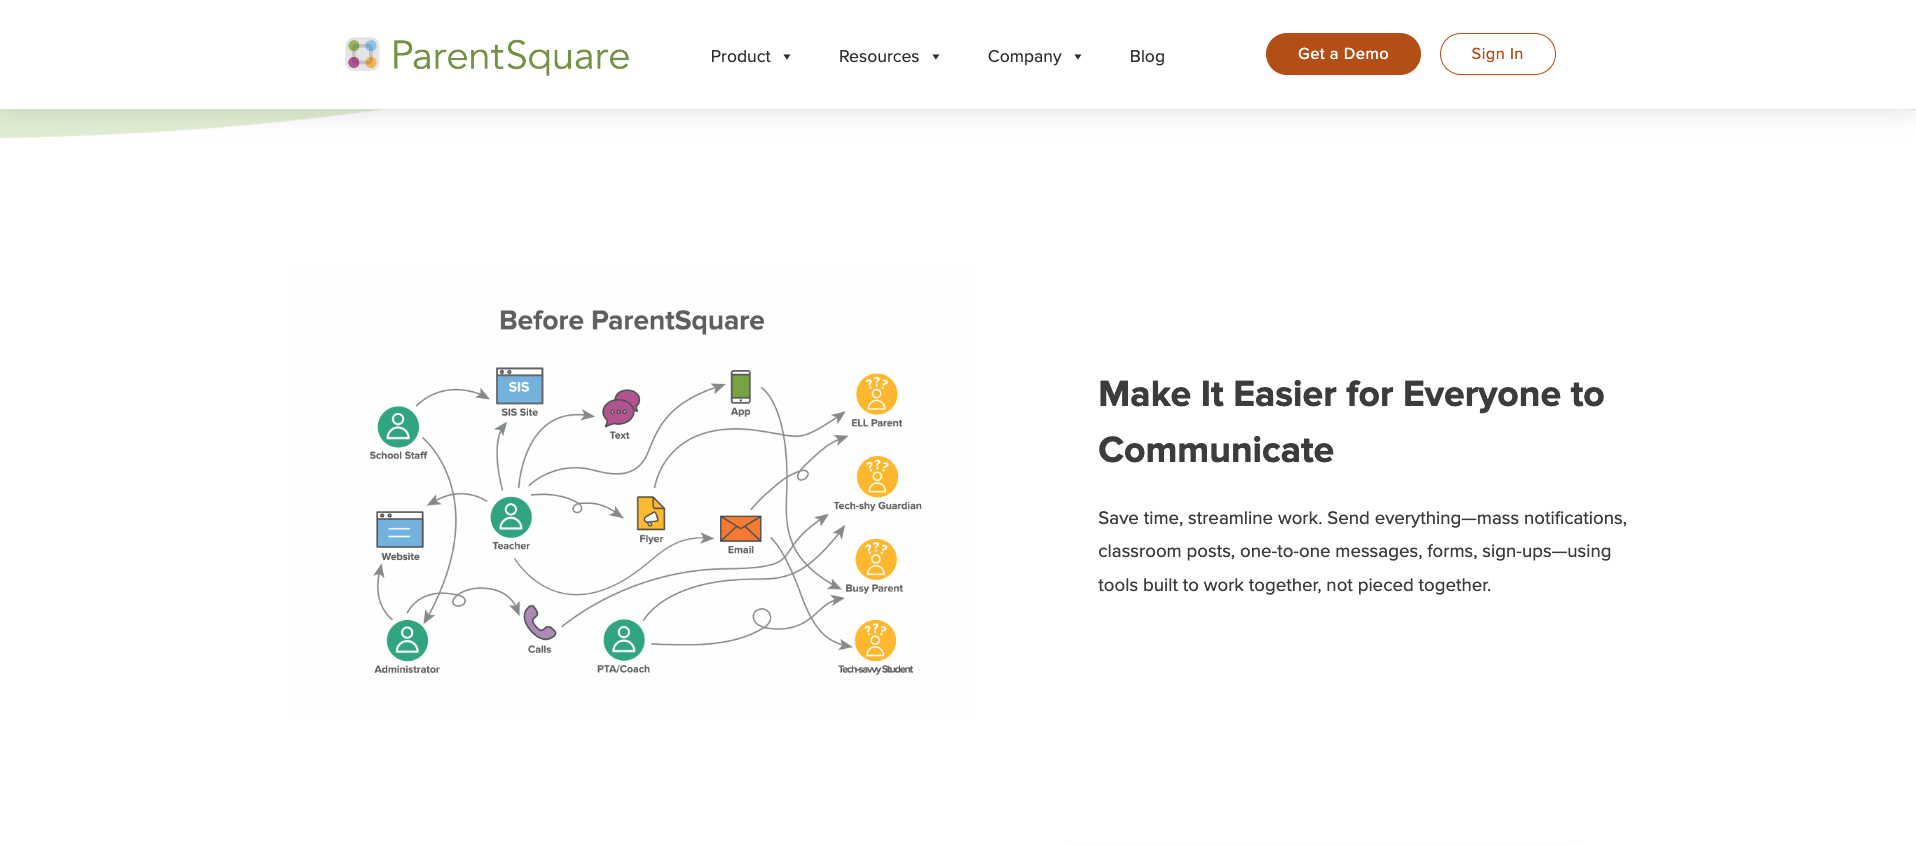Click the Administrator person icon

407,640
